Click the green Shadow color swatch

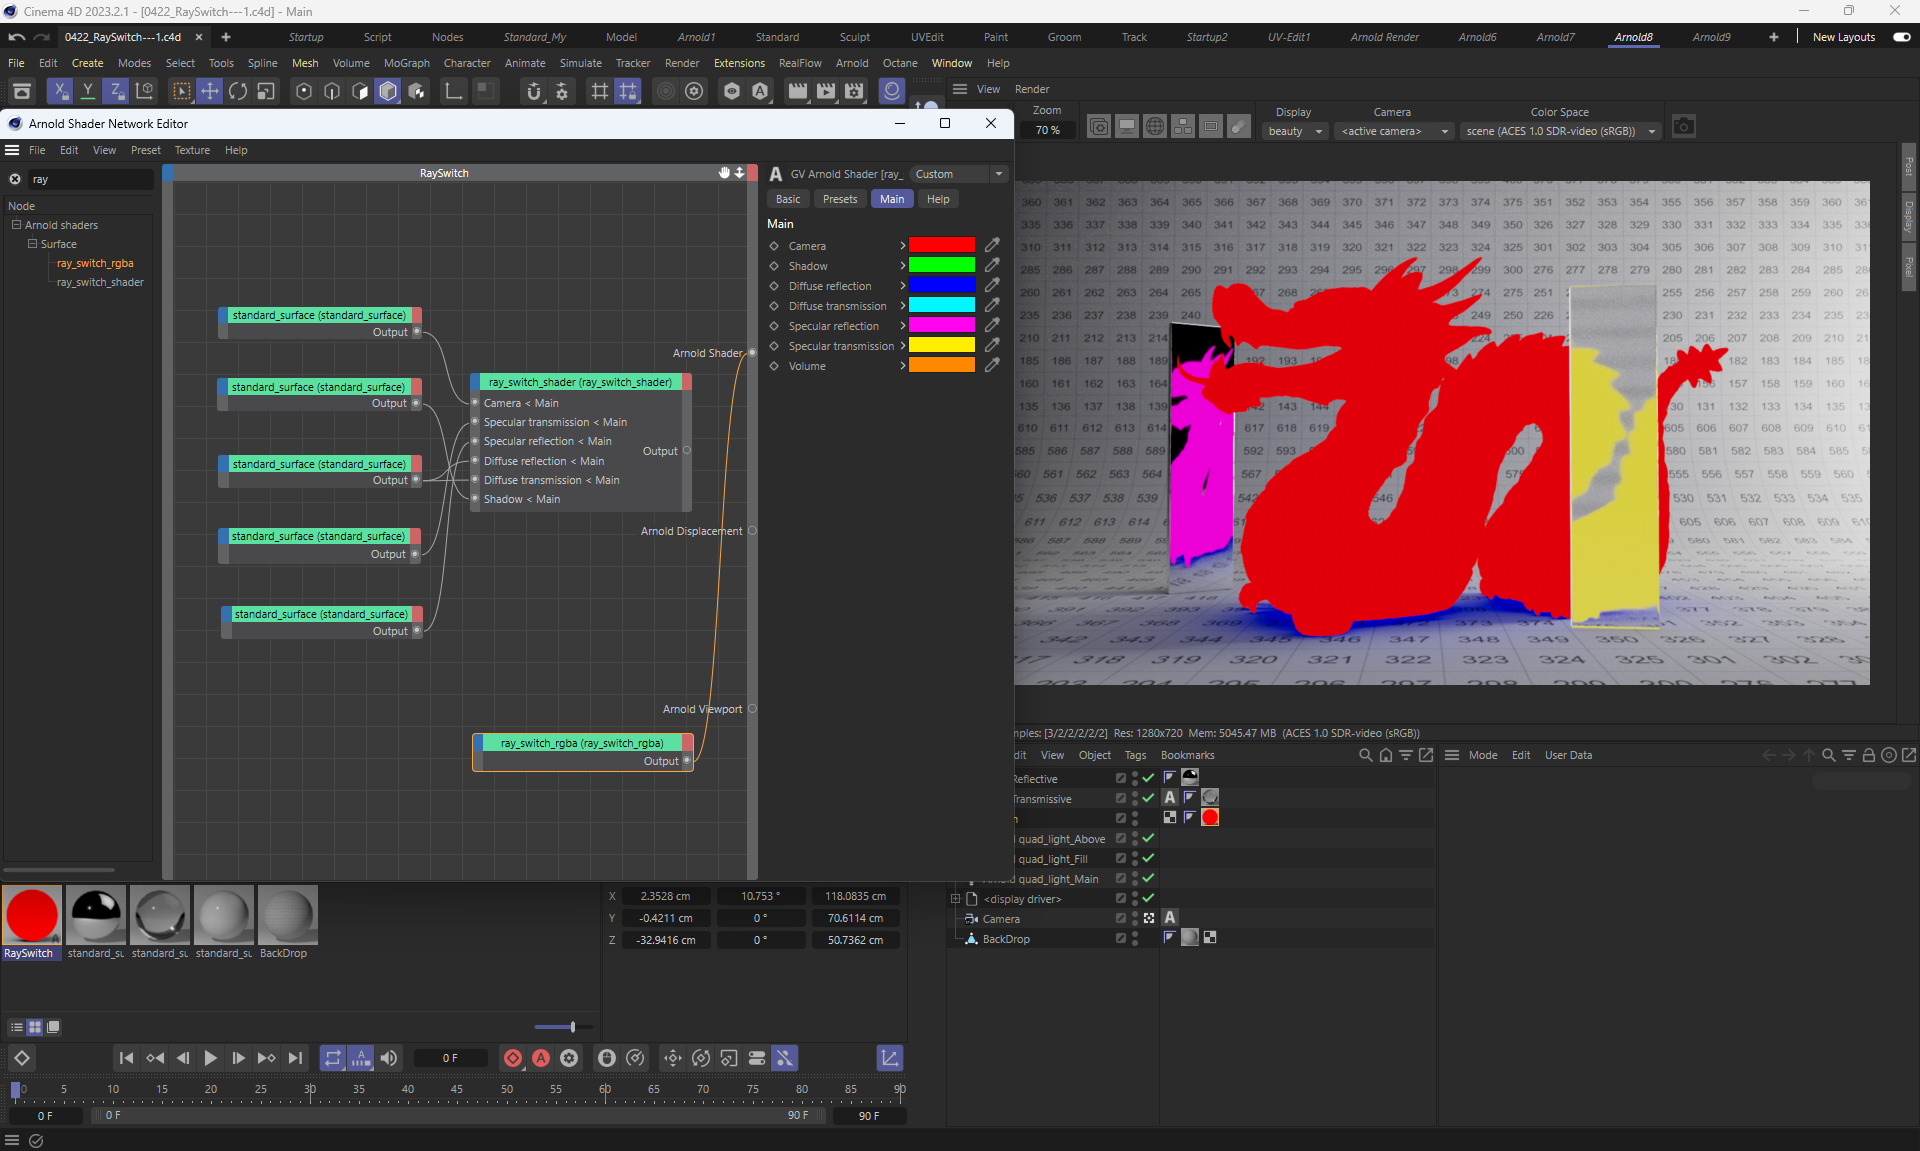pyautogui.click(x=941, y=265)
